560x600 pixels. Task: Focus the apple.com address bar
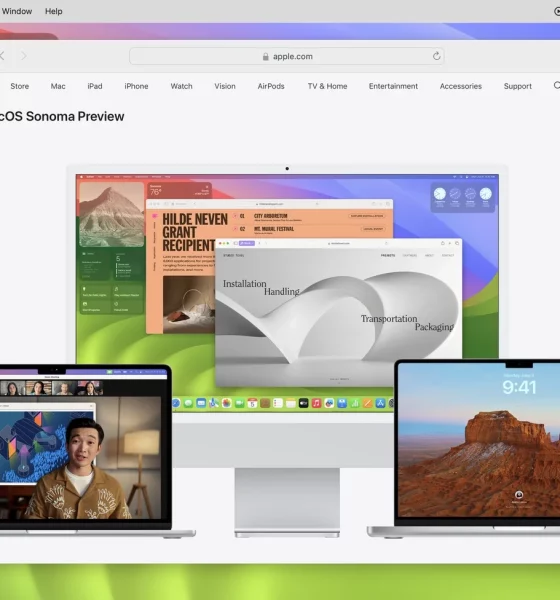coord(287,56)
